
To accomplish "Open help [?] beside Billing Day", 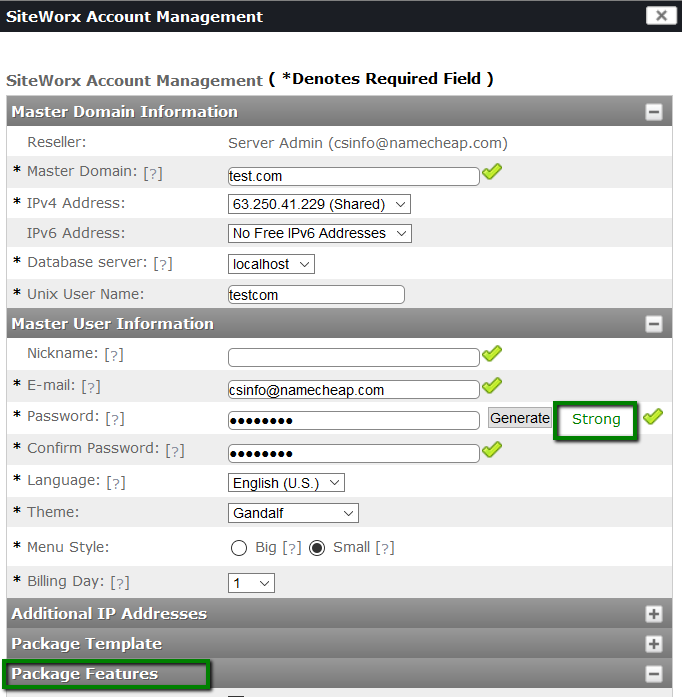I will (120, 582).
